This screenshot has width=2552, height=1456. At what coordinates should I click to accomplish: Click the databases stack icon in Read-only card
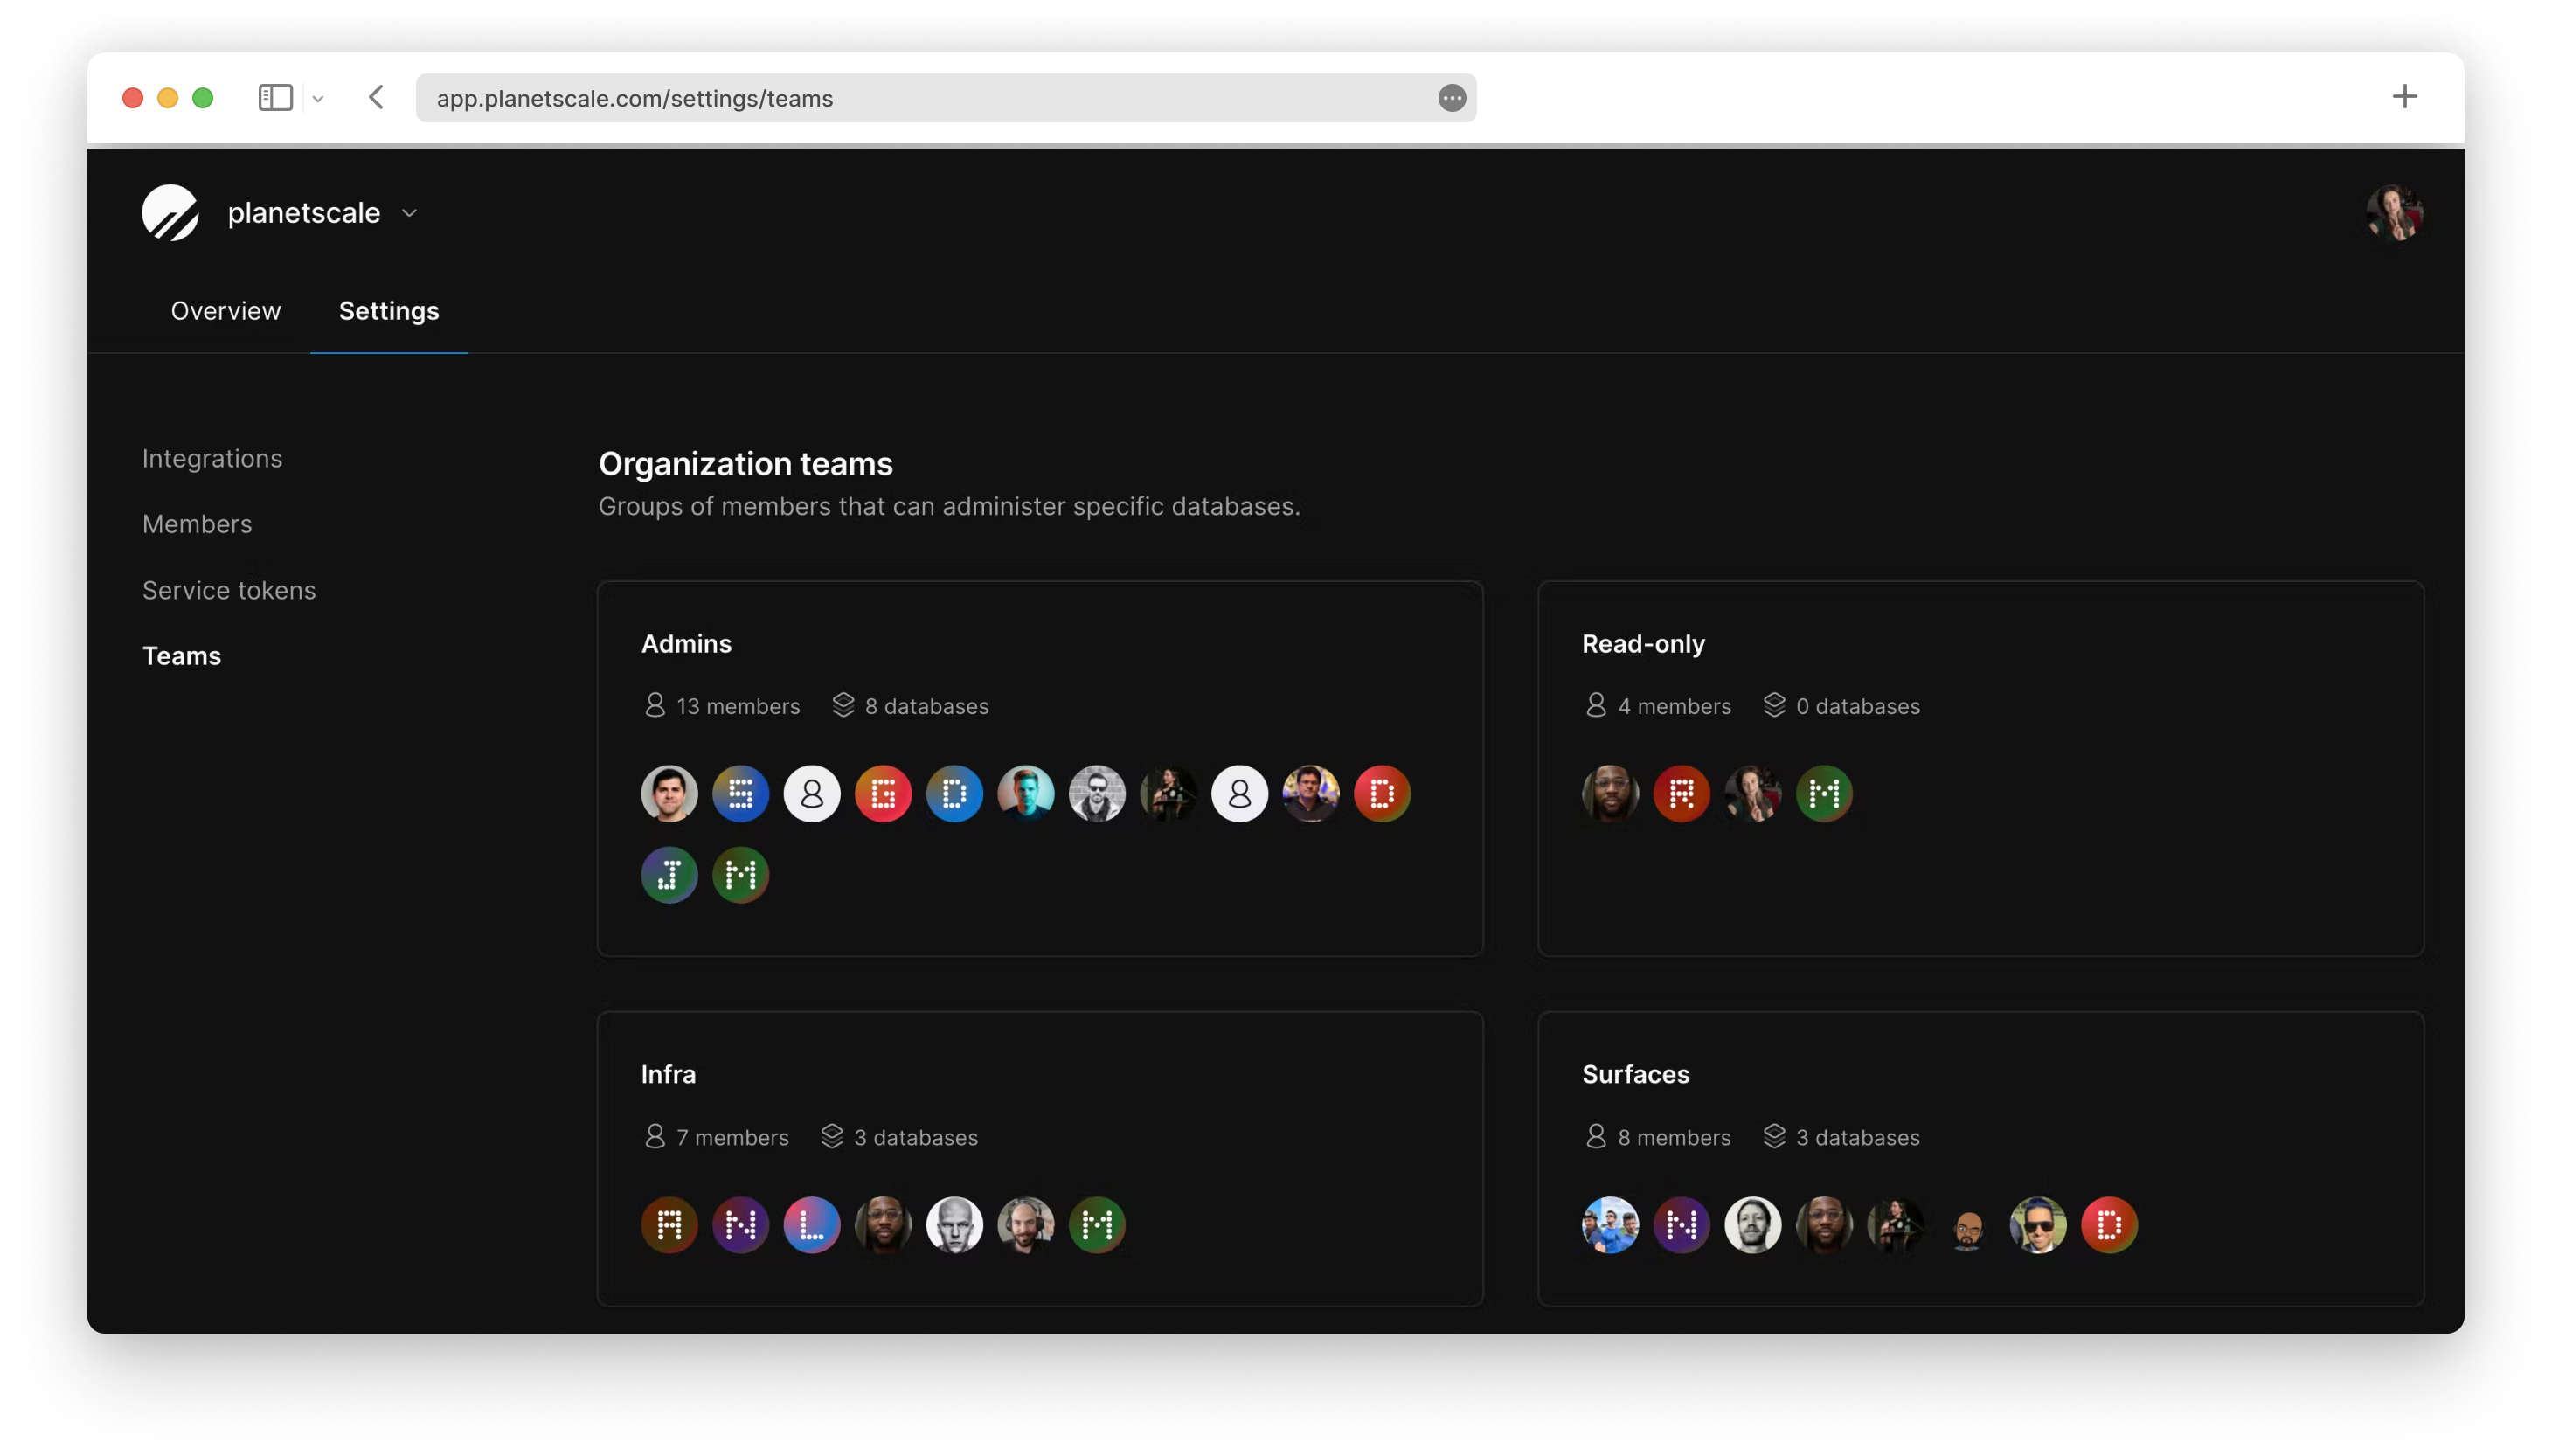(1774, 705)
